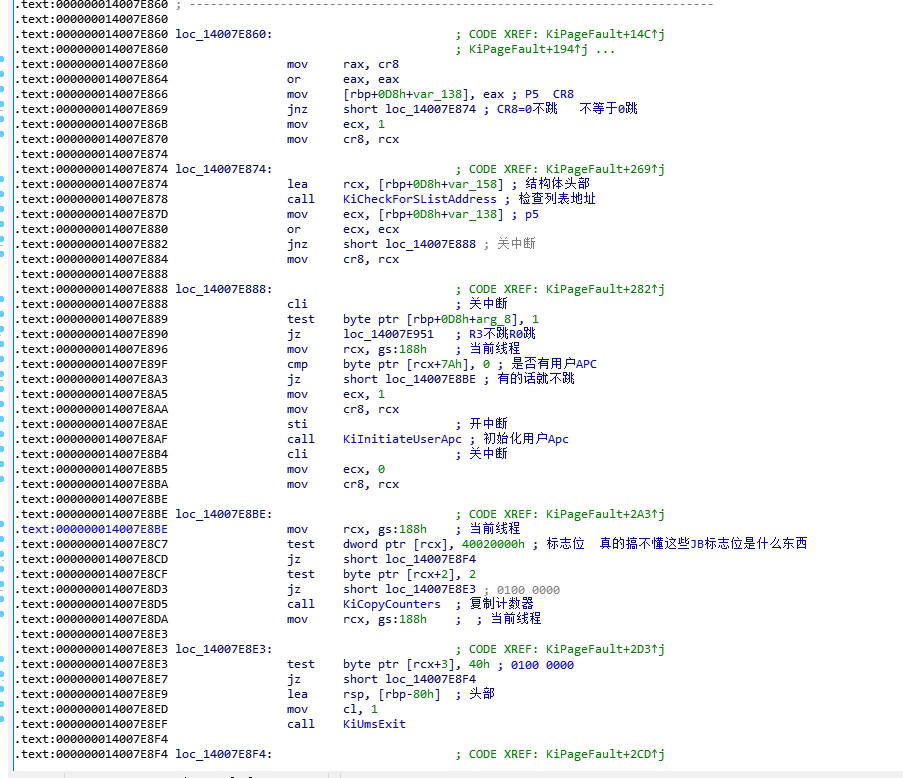Select var_158 in the lea rcx instruction
903x778 pixels.
coord(472,184)
